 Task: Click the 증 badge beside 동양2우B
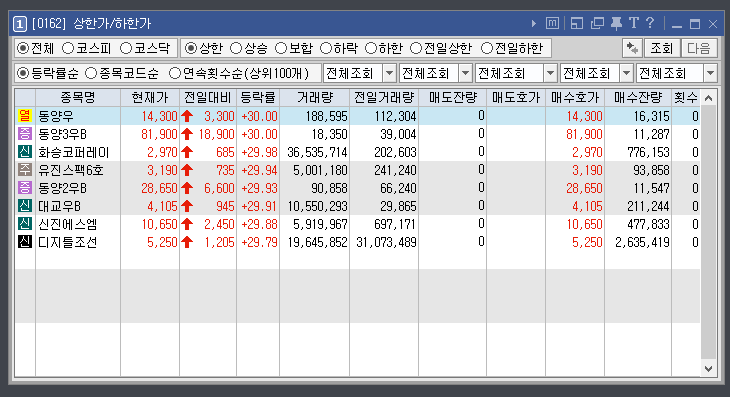pyautogui.click(x=25, y=188)
